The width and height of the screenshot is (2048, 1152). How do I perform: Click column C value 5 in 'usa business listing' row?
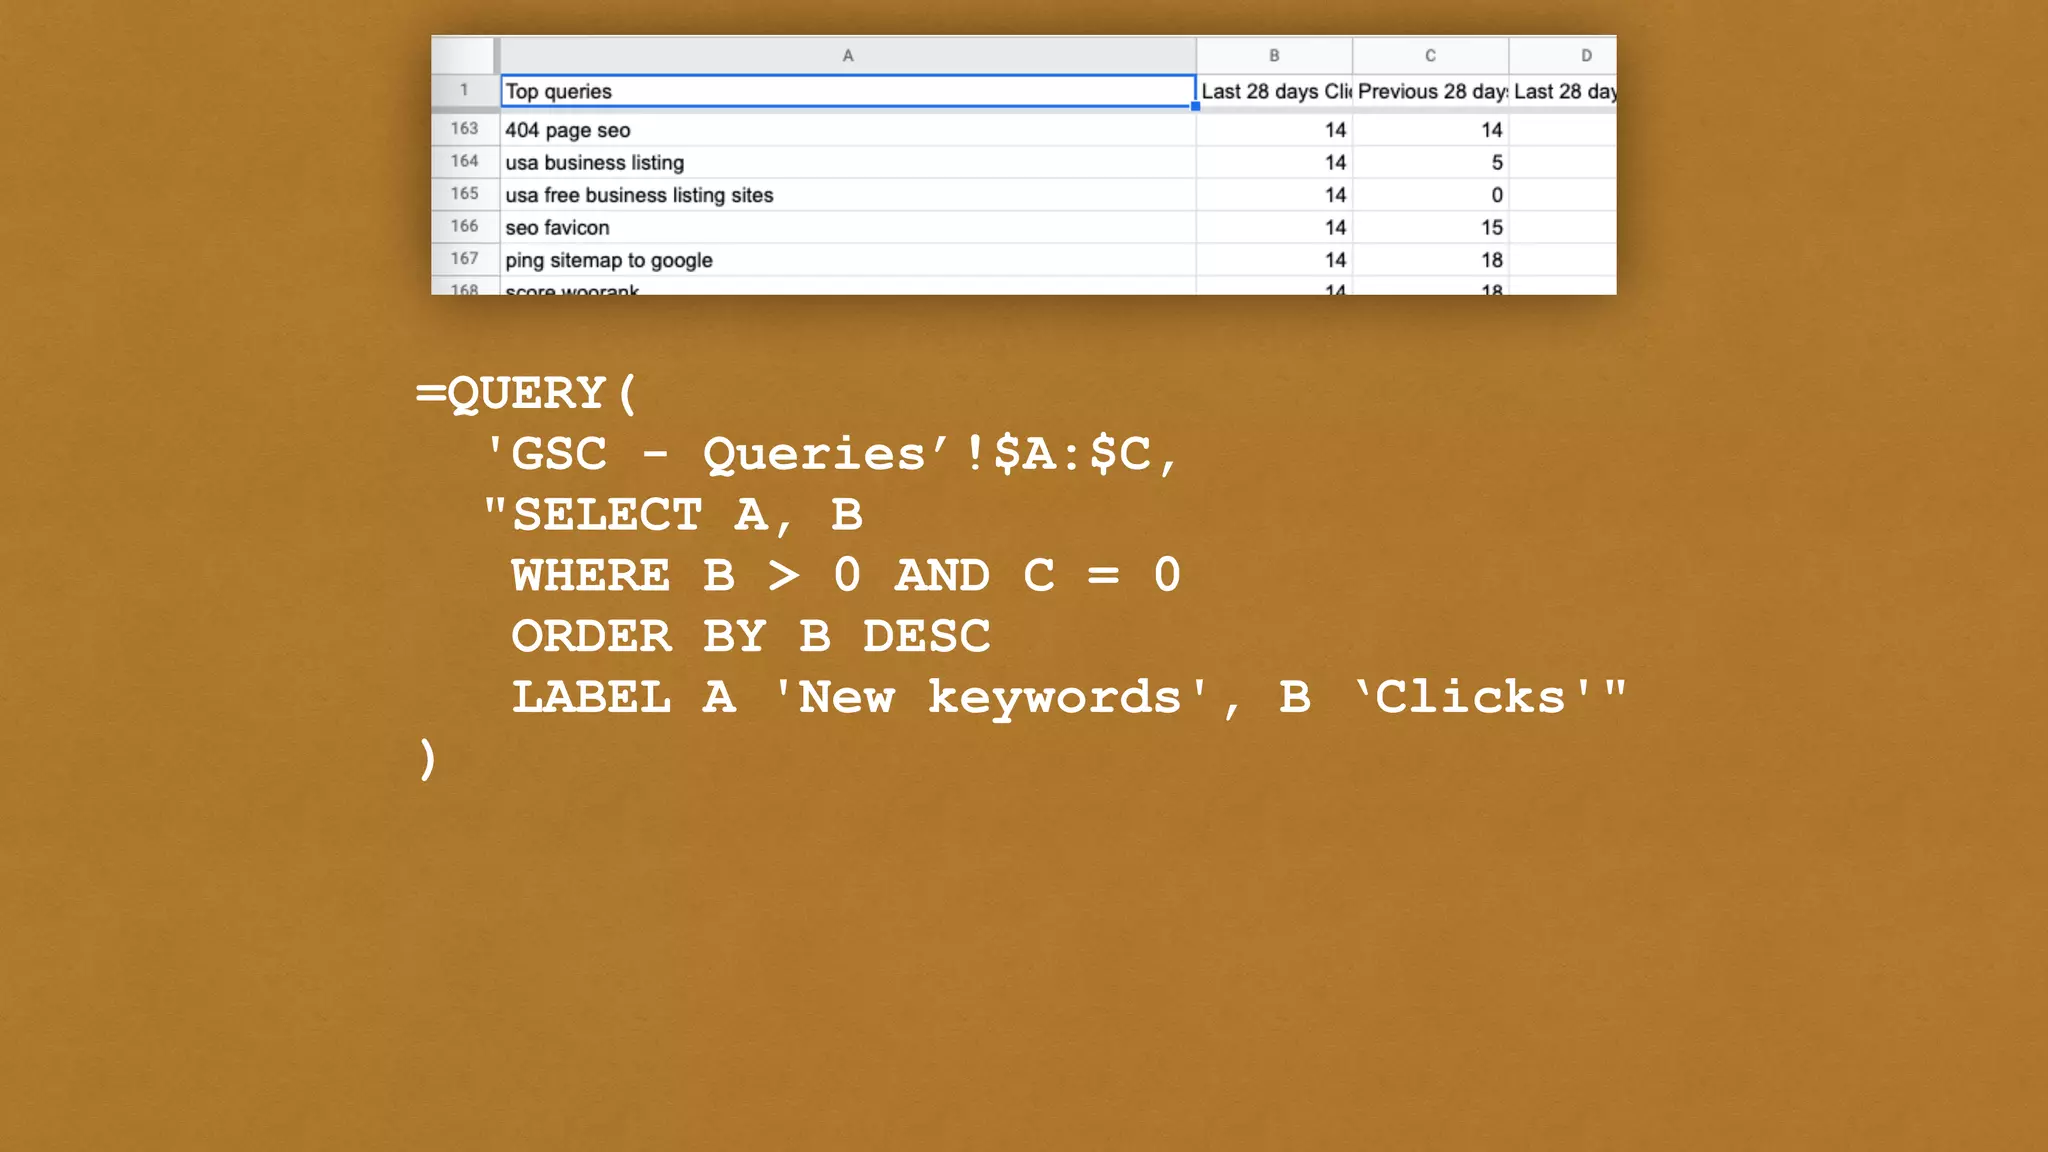tap(1430, 162)
